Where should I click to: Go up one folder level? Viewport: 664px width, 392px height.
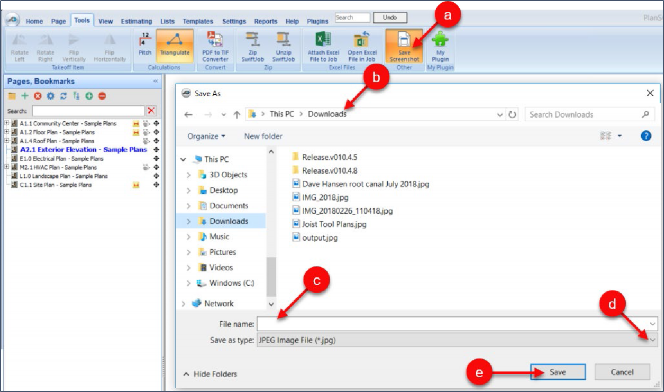(x=237, y=115)
